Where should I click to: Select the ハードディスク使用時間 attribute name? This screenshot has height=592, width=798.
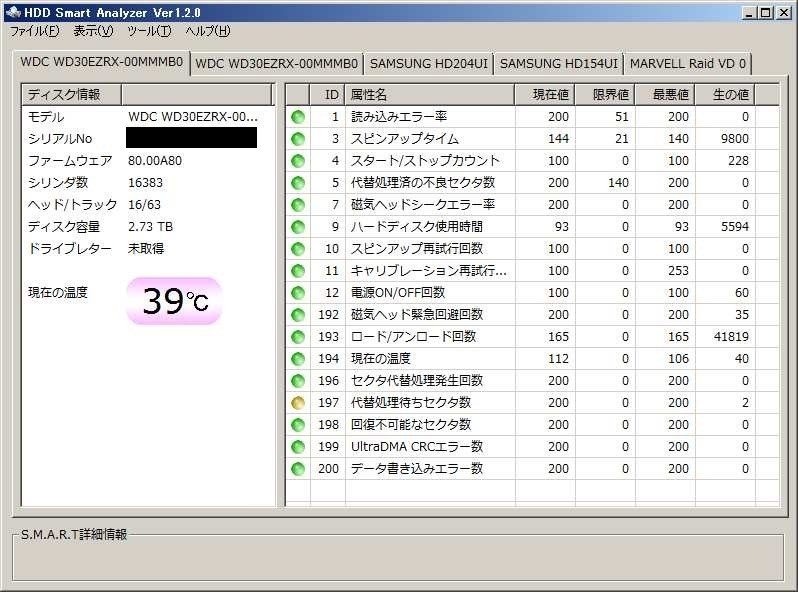[417, 227]
